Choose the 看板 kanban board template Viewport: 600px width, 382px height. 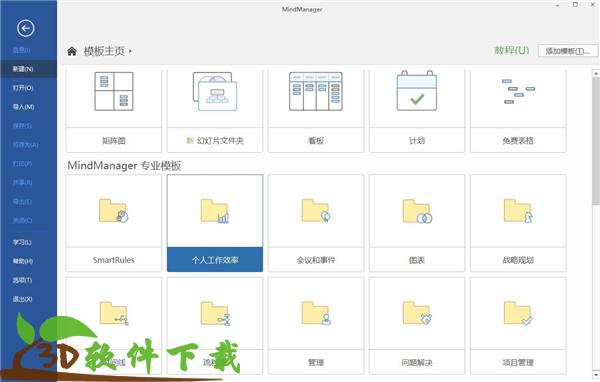(316, 111)
